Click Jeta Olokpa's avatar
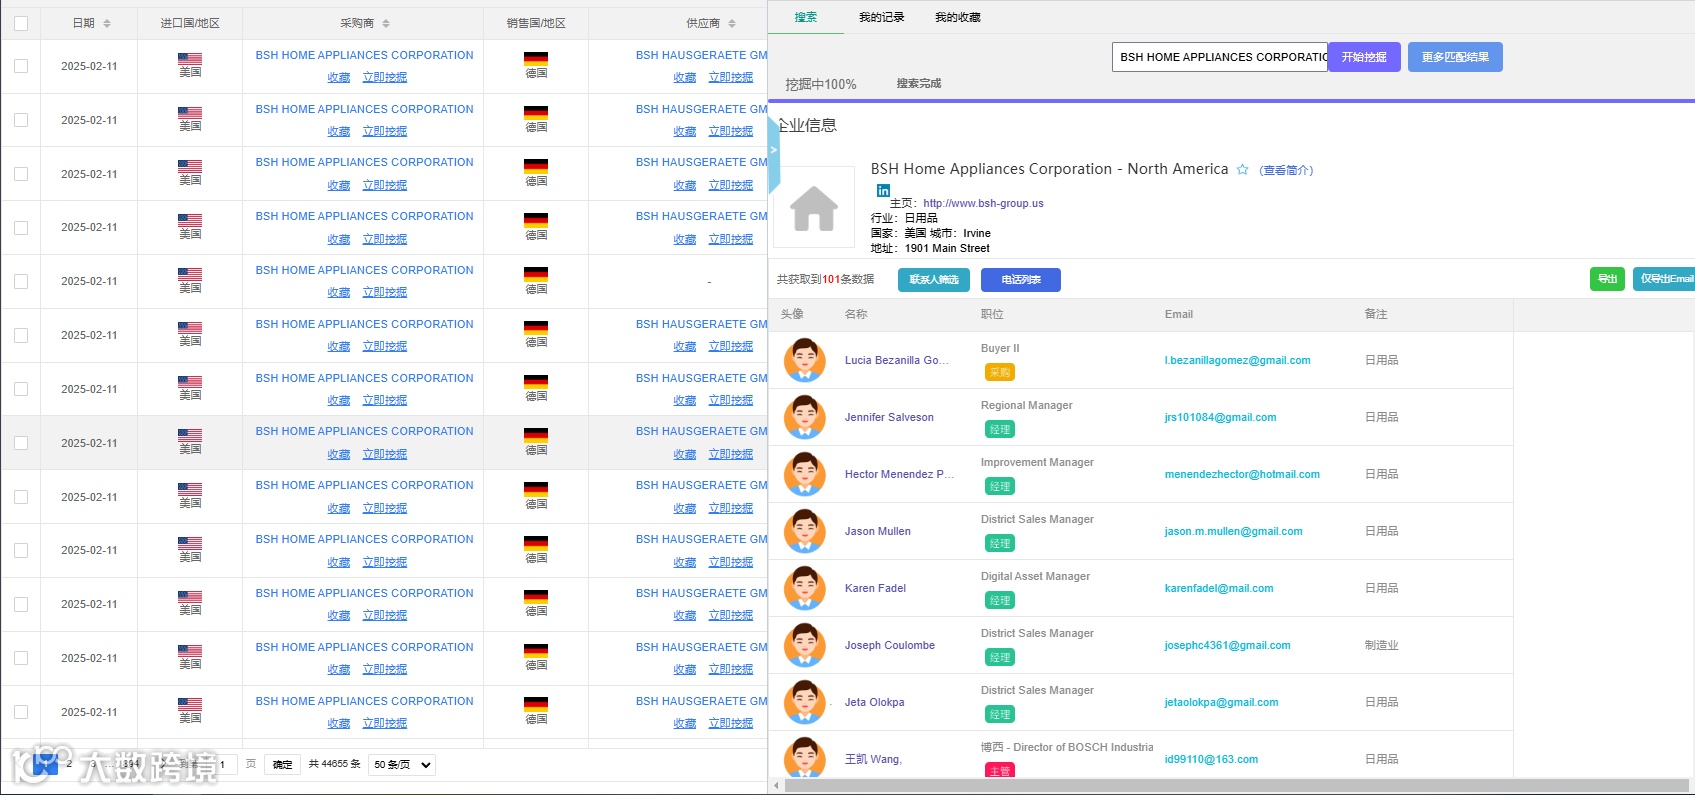This screenshot has width=1695, height=795. (804, 702)
